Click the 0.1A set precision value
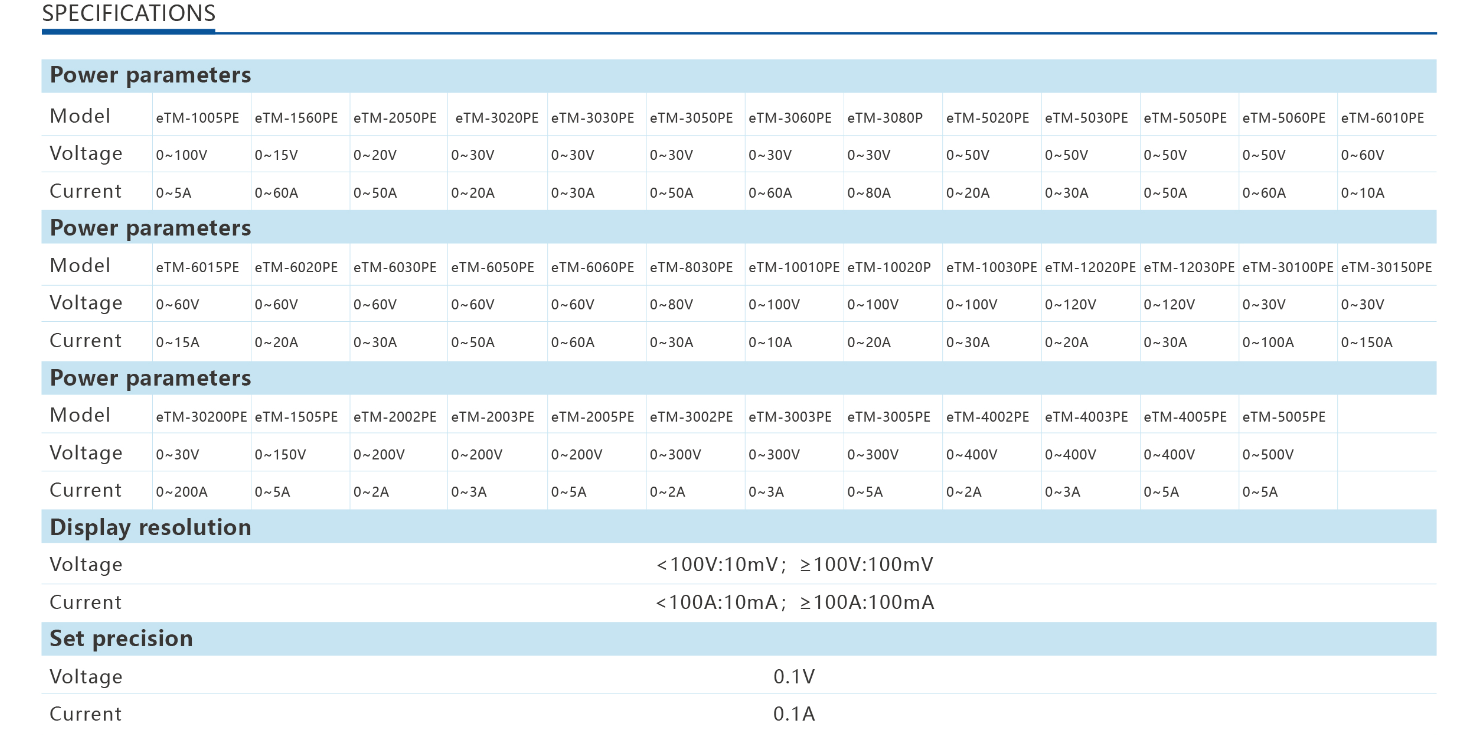The image size is (1476, 735). tap(794, 714)
